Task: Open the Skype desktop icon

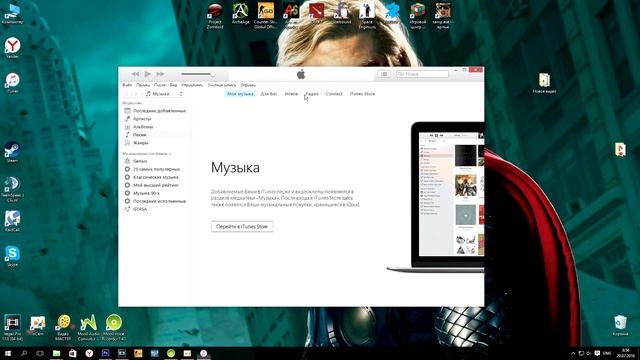Action: 12,256
